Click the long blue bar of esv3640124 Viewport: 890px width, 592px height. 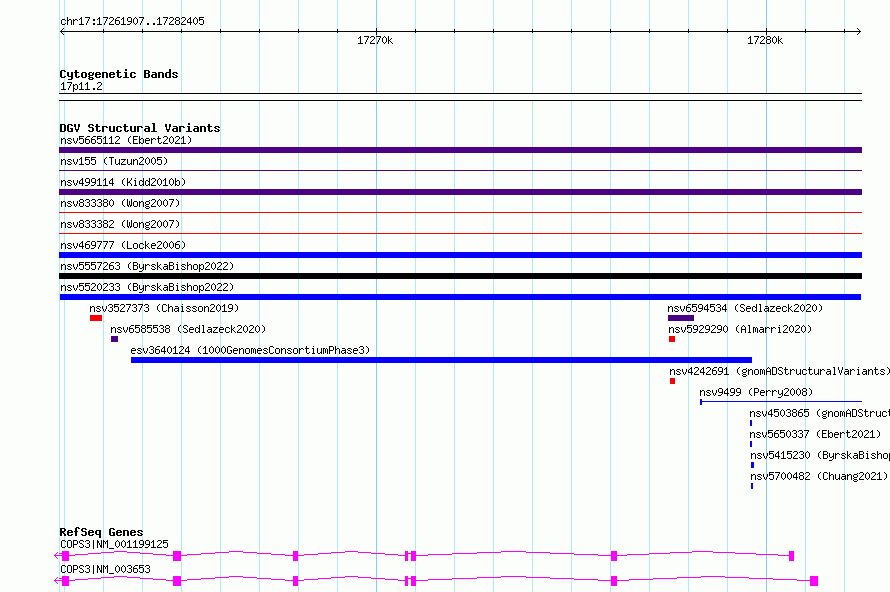(x=441, y=360)
